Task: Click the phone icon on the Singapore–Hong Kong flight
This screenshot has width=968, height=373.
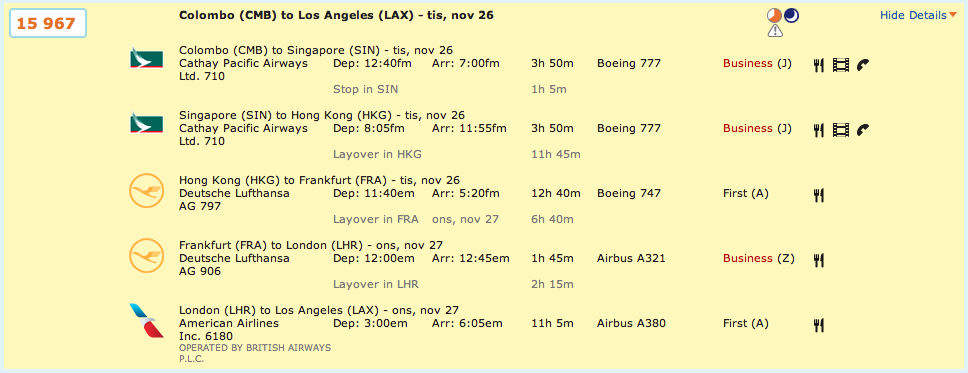Action: tap(863, 130)
